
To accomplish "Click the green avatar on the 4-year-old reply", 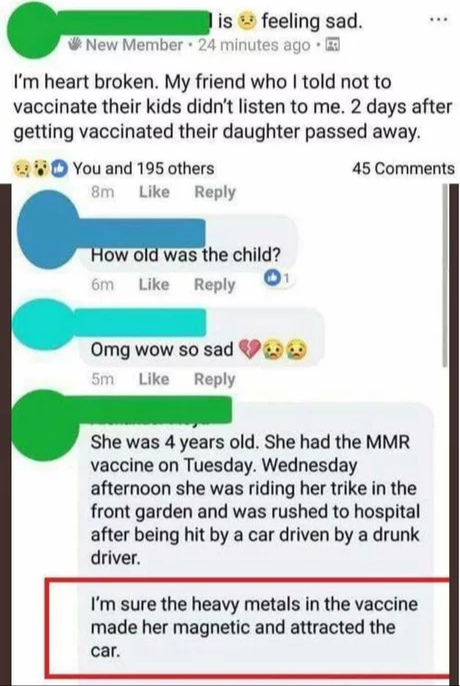I will (46, 426).
